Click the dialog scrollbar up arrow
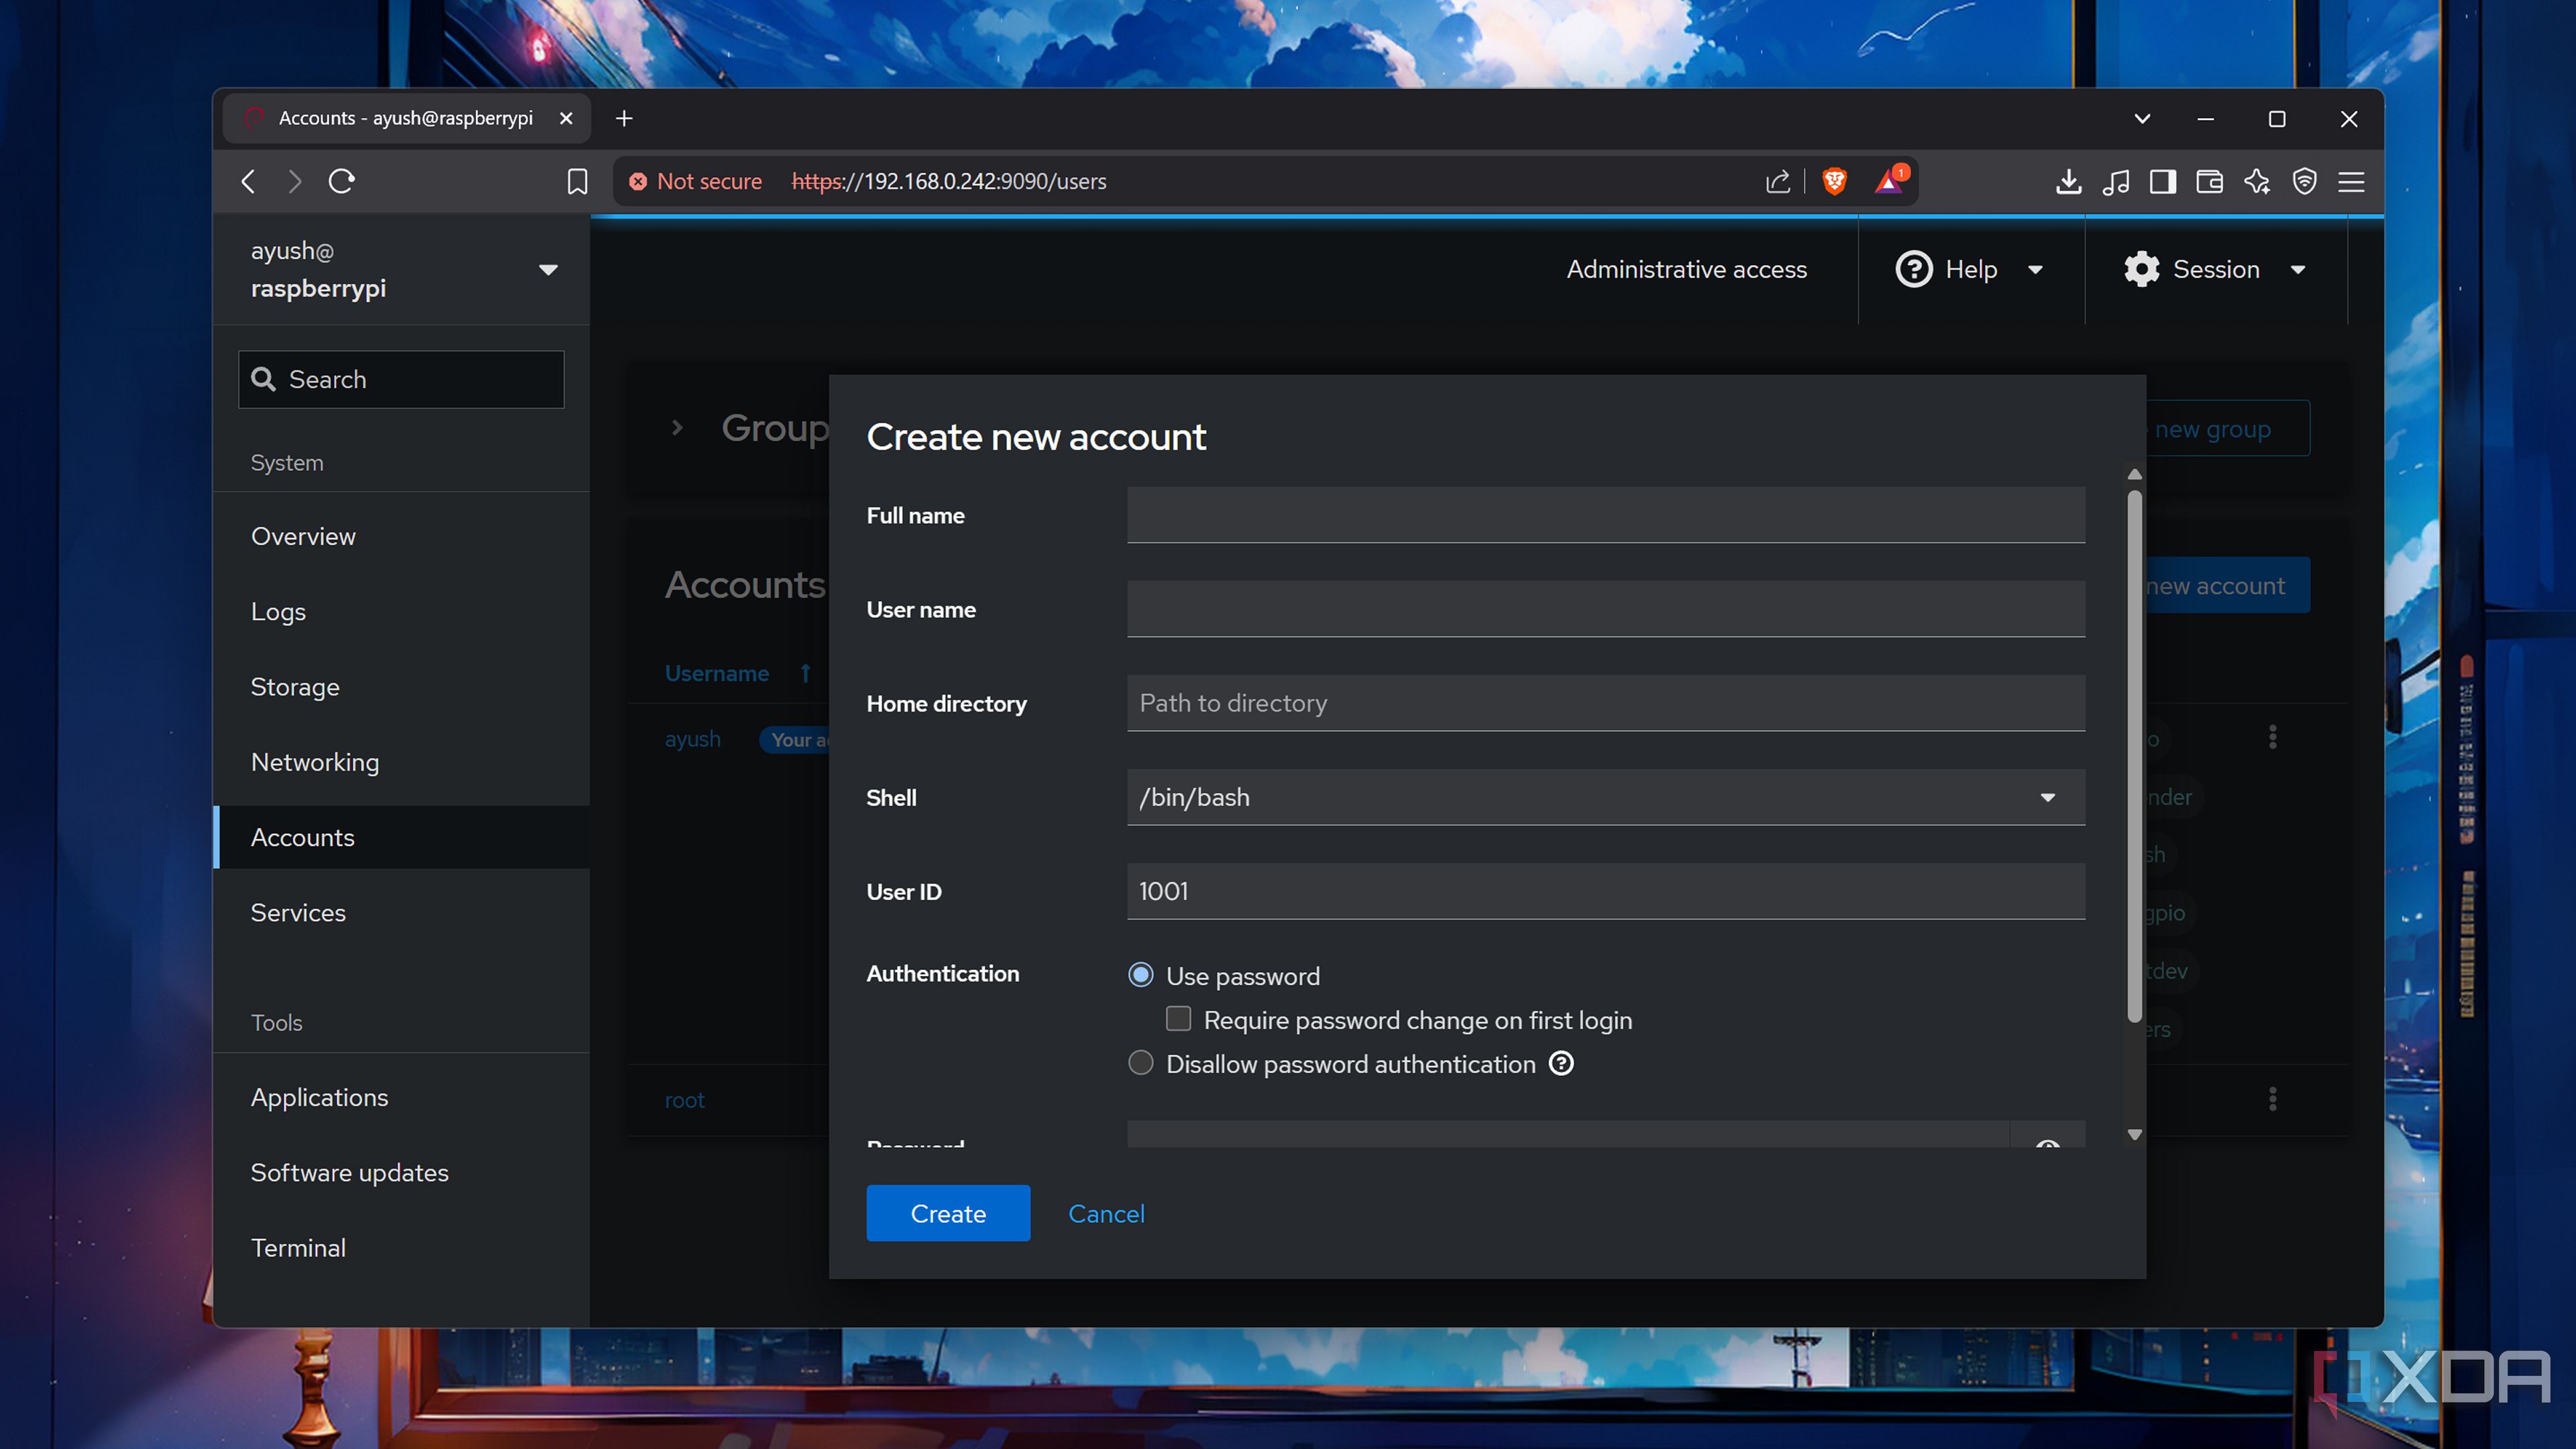This screenshot has width=2576, height=1449. [2135, 474]
